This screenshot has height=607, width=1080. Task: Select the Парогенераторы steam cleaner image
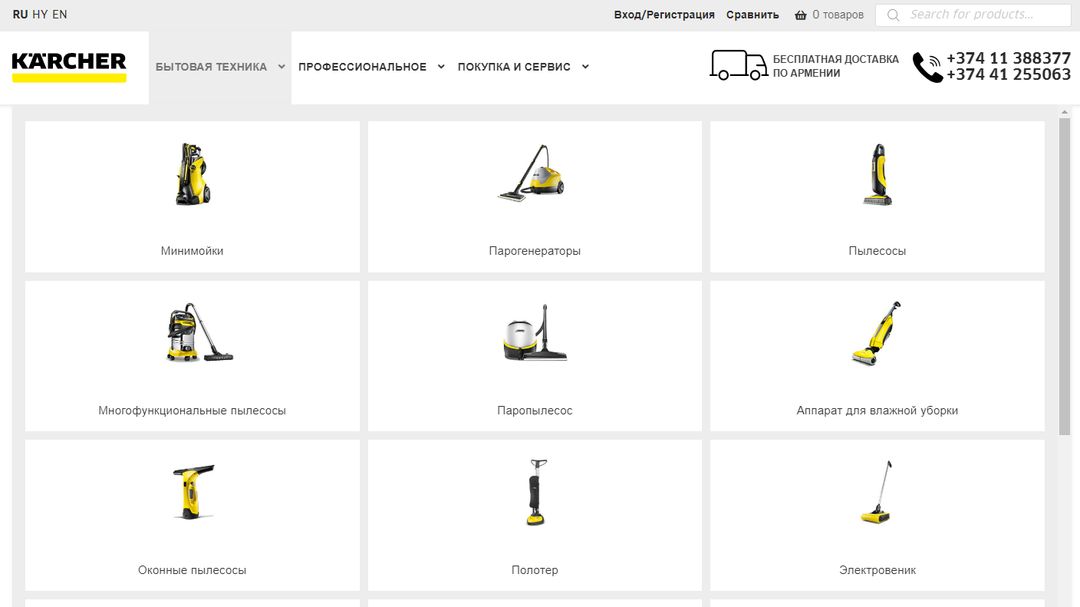tap(531, 173)
